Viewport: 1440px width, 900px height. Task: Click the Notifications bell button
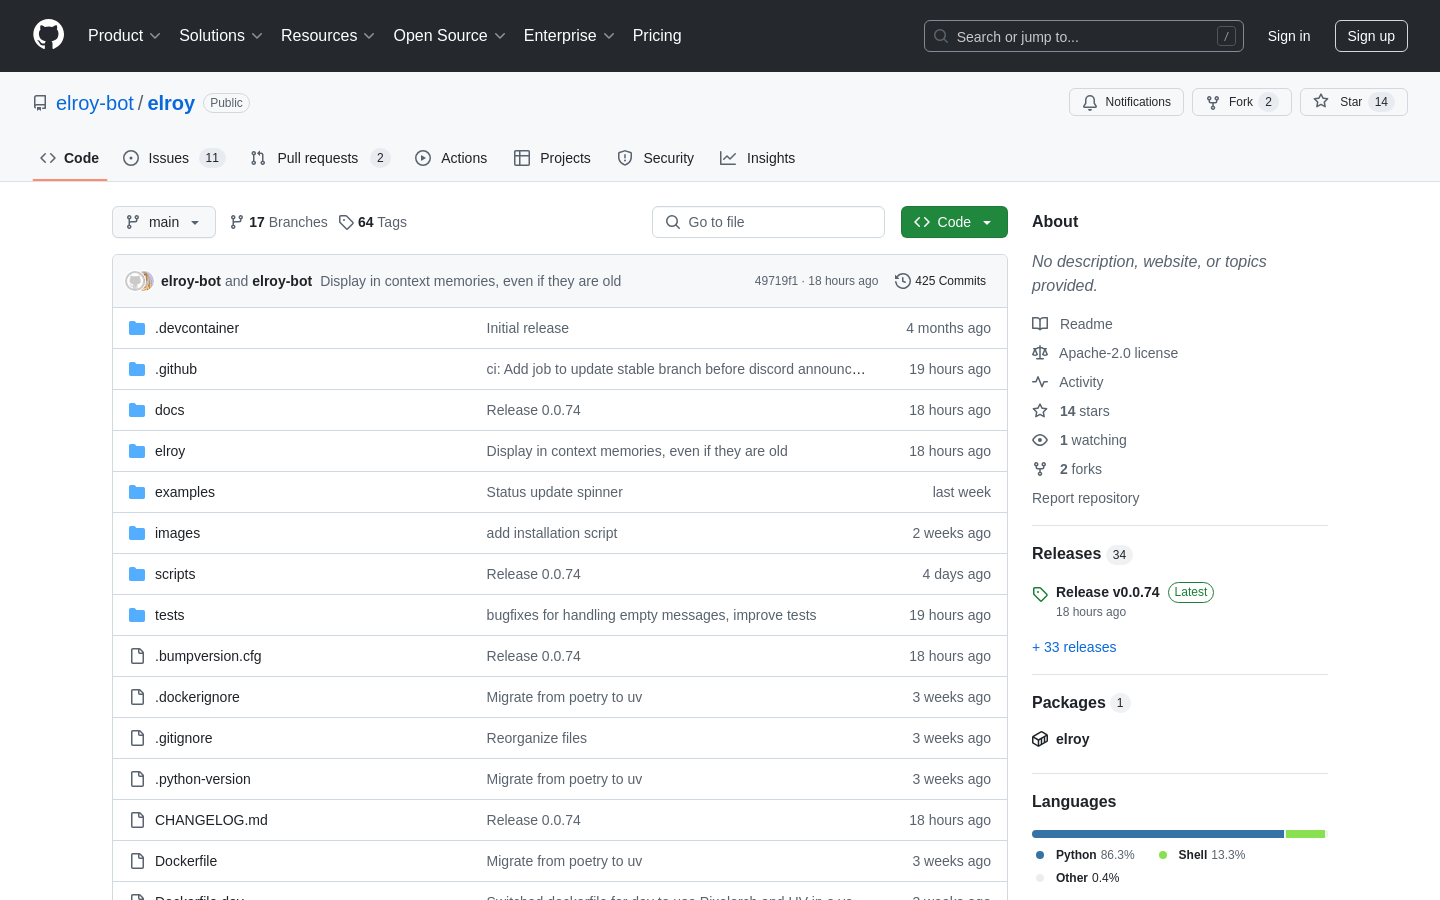pyautogui.click(x=1126, y=102)
